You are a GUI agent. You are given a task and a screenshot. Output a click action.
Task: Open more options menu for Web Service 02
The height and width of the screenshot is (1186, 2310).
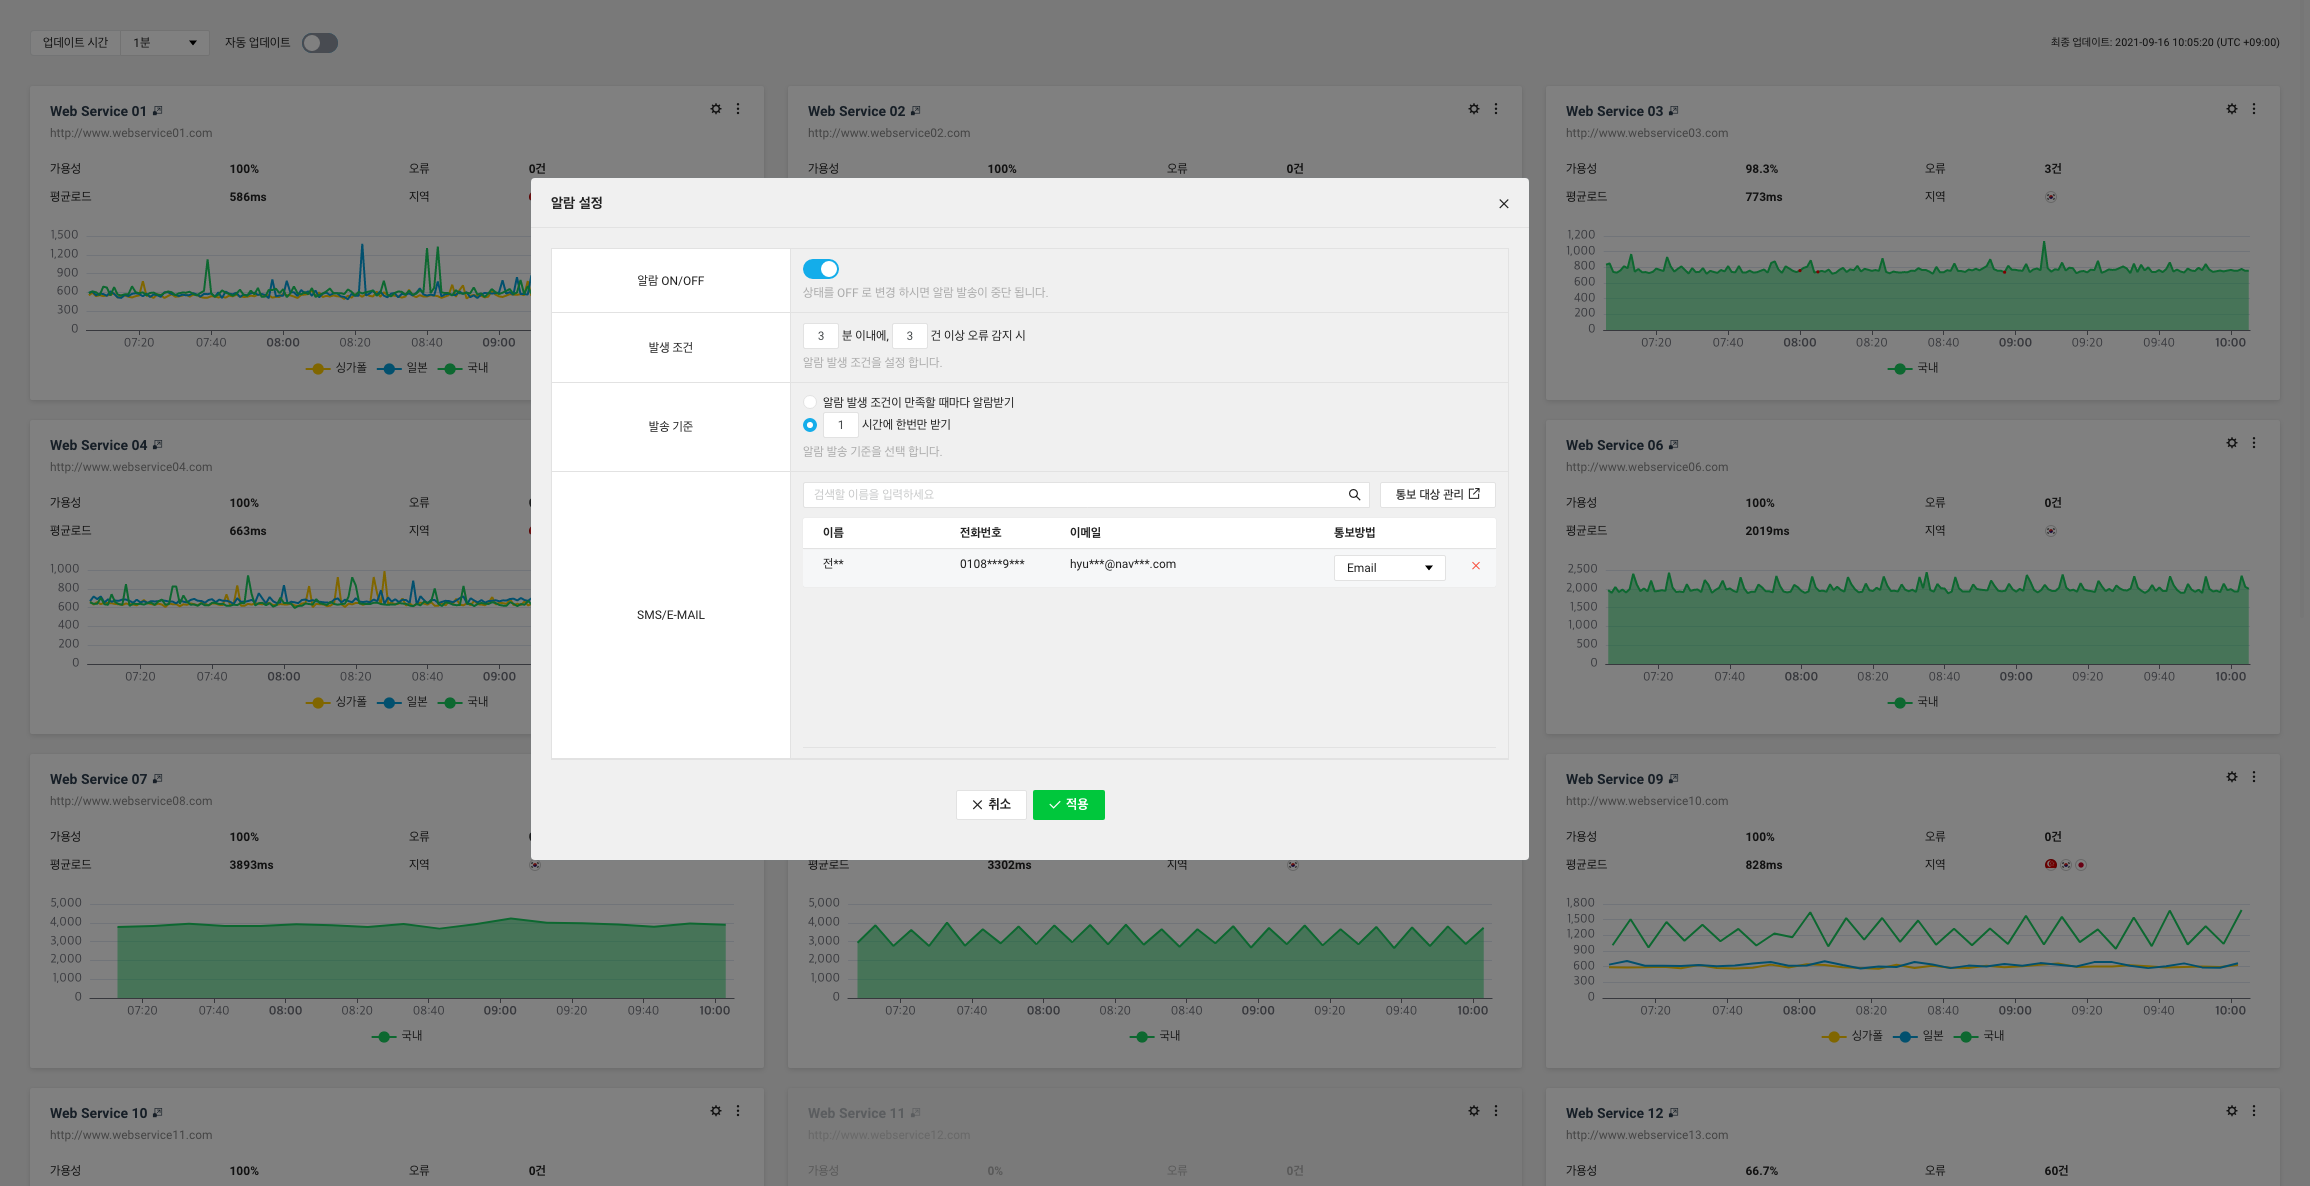pos(1496,109)
